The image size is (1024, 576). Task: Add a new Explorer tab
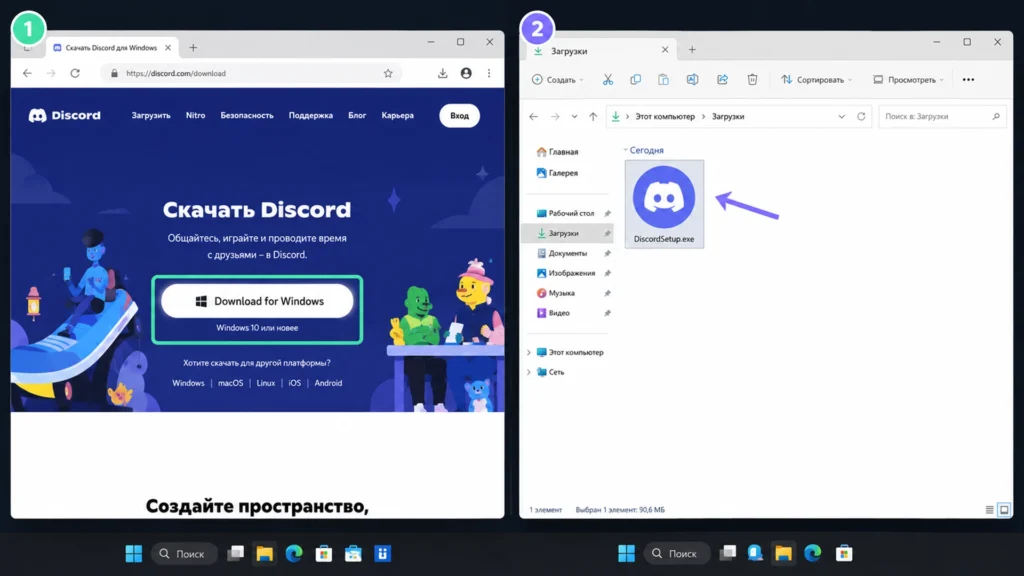point(692,50)
